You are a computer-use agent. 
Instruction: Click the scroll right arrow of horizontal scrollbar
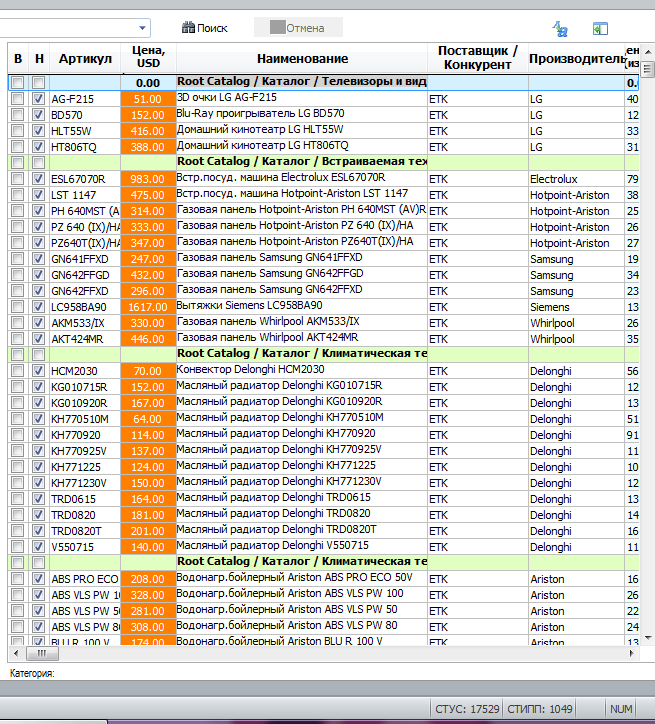(631, 653)
